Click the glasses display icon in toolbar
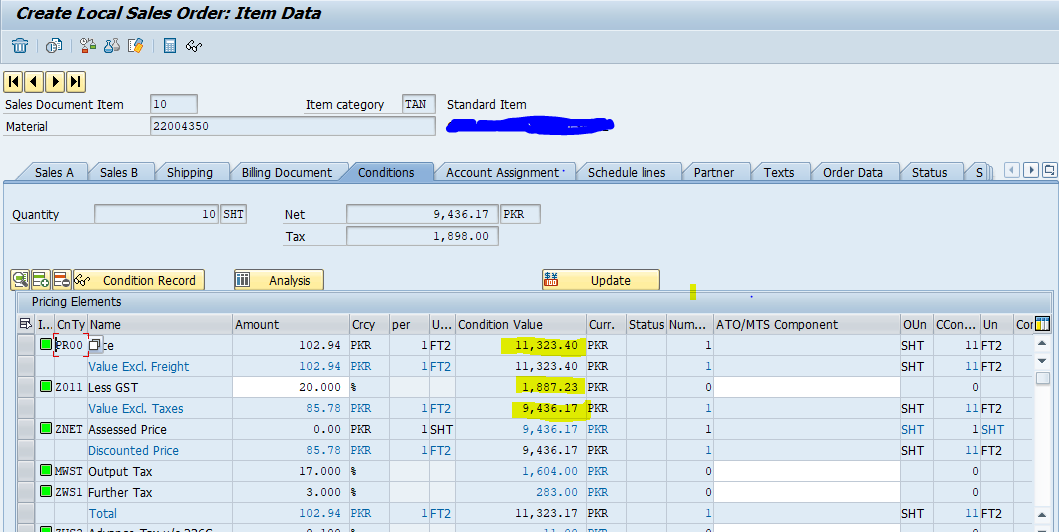Screen dimensions: 1059x532 pos(194,45)
